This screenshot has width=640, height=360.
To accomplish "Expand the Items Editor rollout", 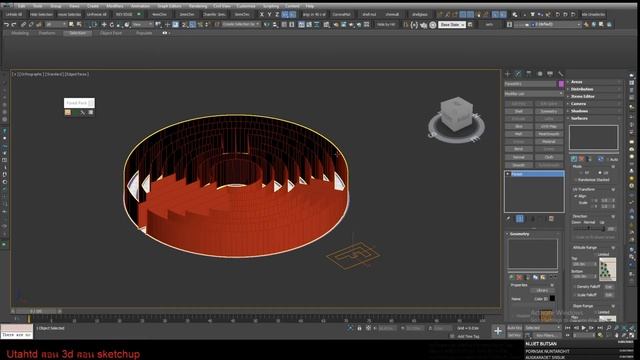I will (595, 97).
